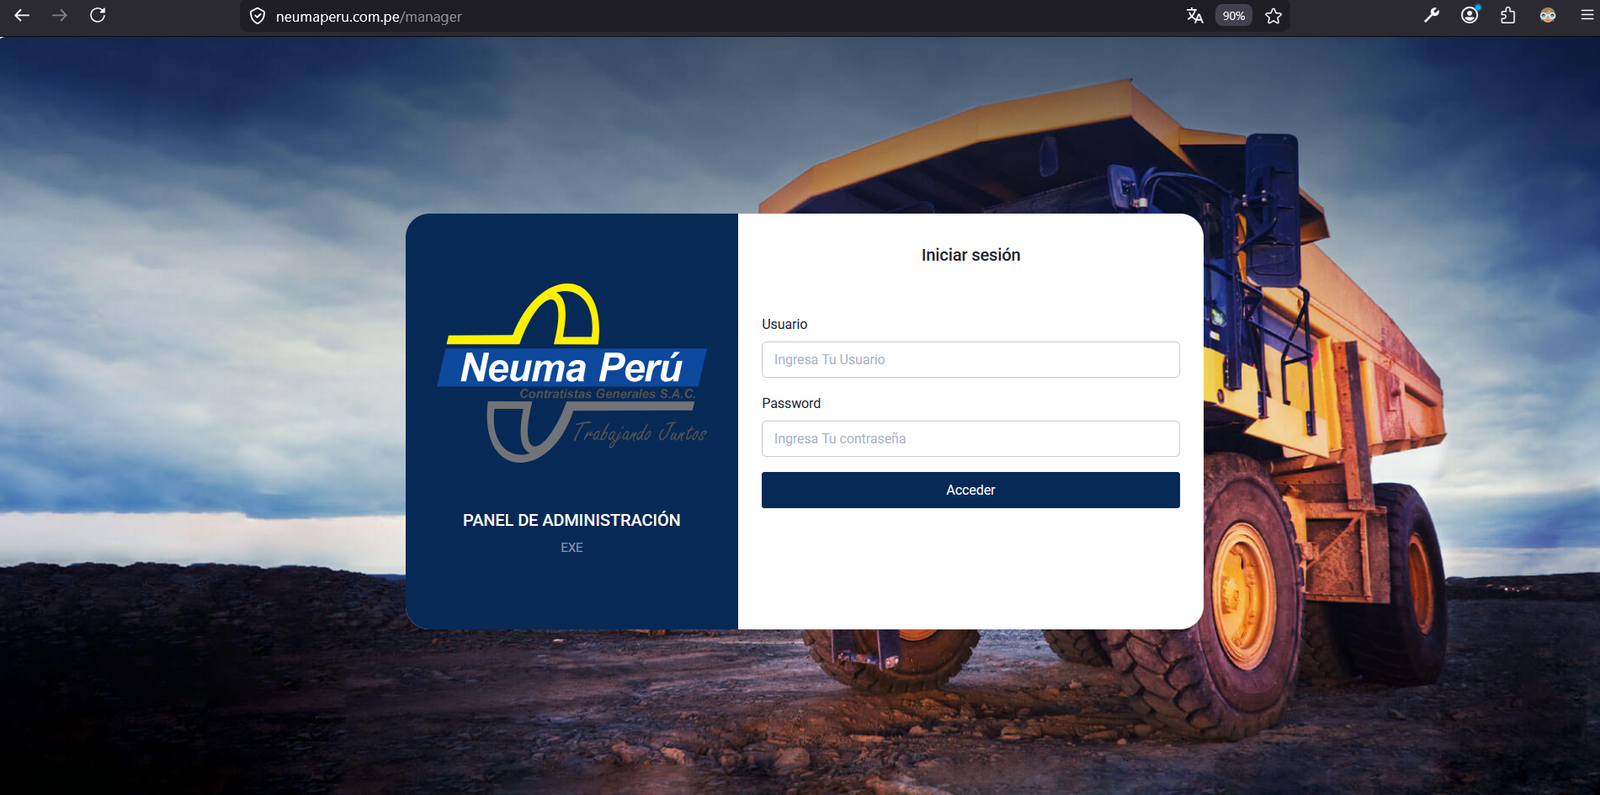Reset the 90% zoom level badge
The width and height of the screenshot is (1600, 795).
[1234, 16]
